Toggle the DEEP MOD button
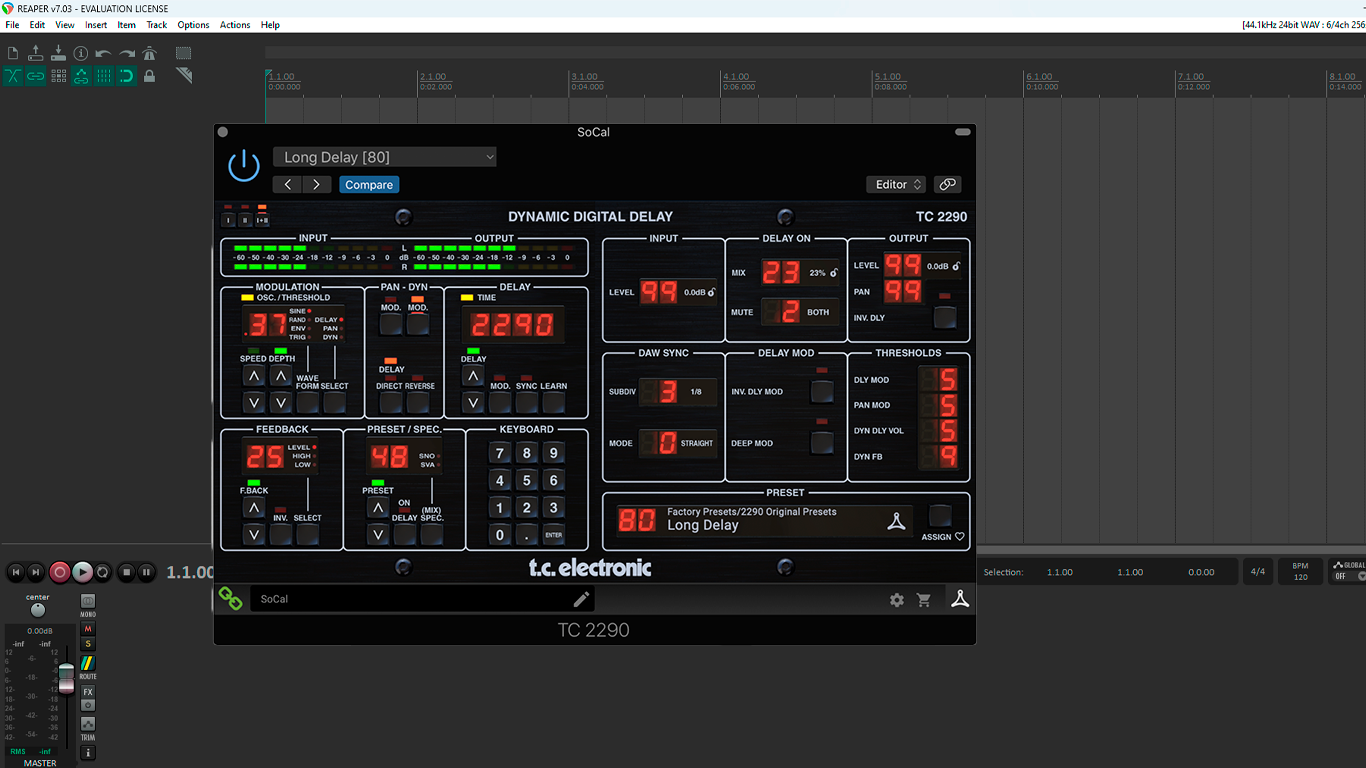 click(x=822, y=443)
